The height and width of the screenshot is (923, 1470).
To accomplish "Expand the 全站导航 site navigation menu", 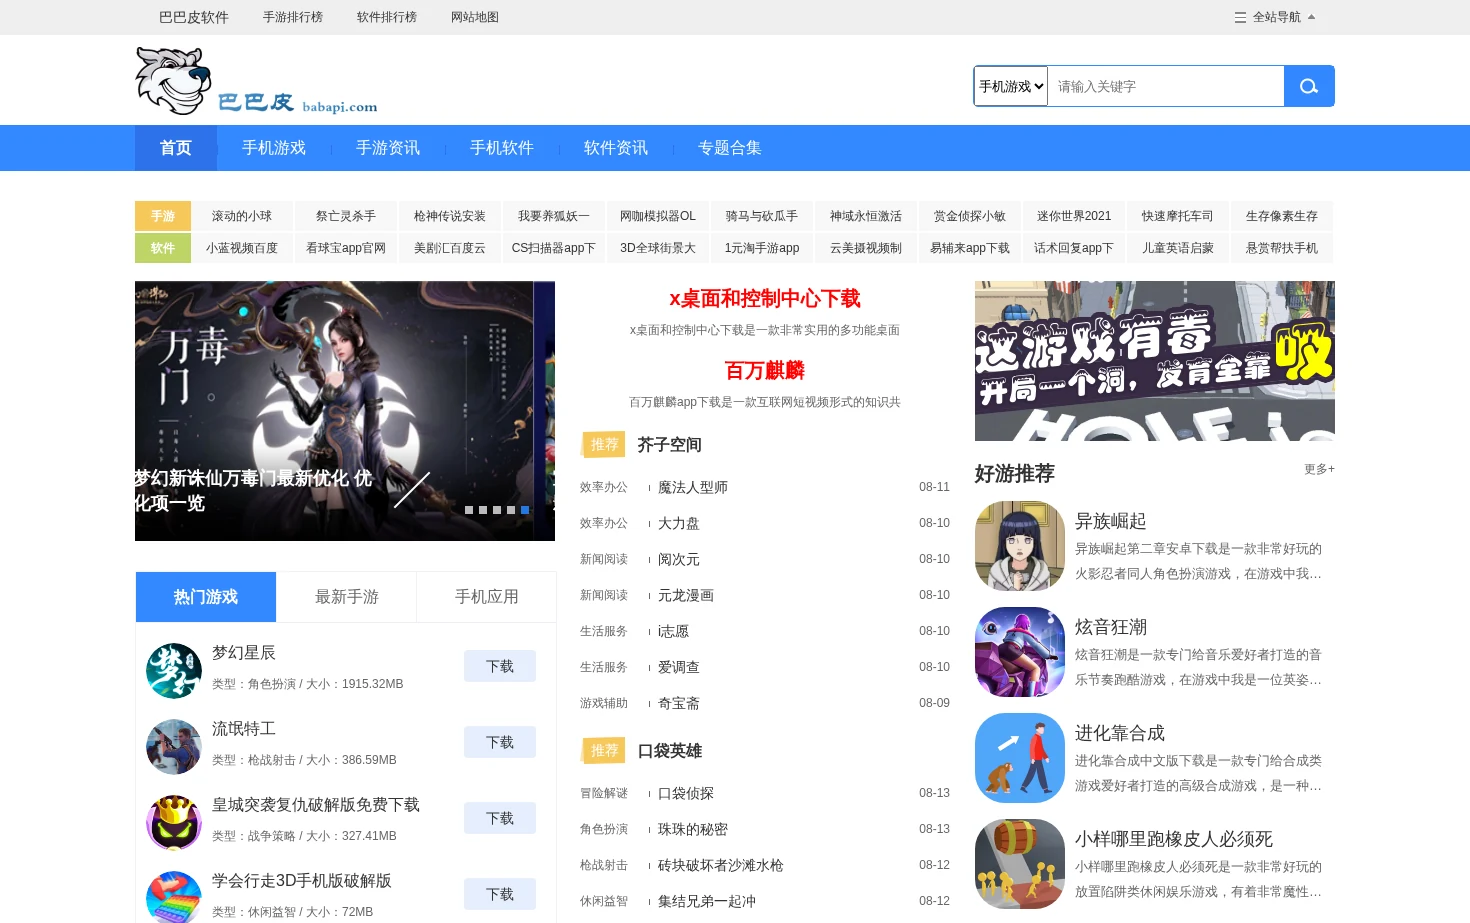I will 1275,17.
